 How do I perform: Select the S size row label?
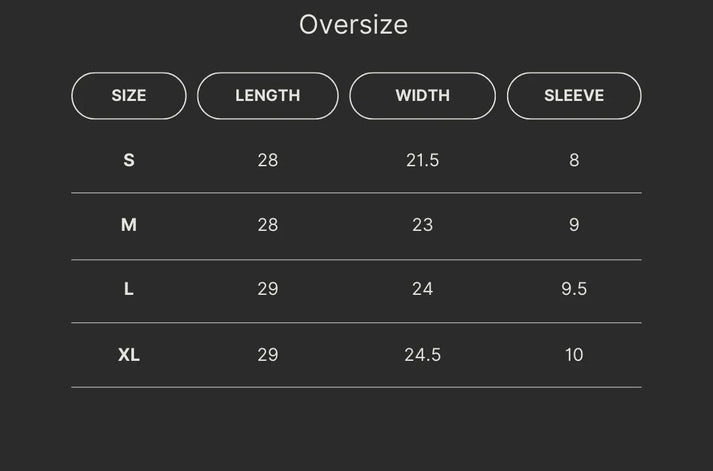129,160
